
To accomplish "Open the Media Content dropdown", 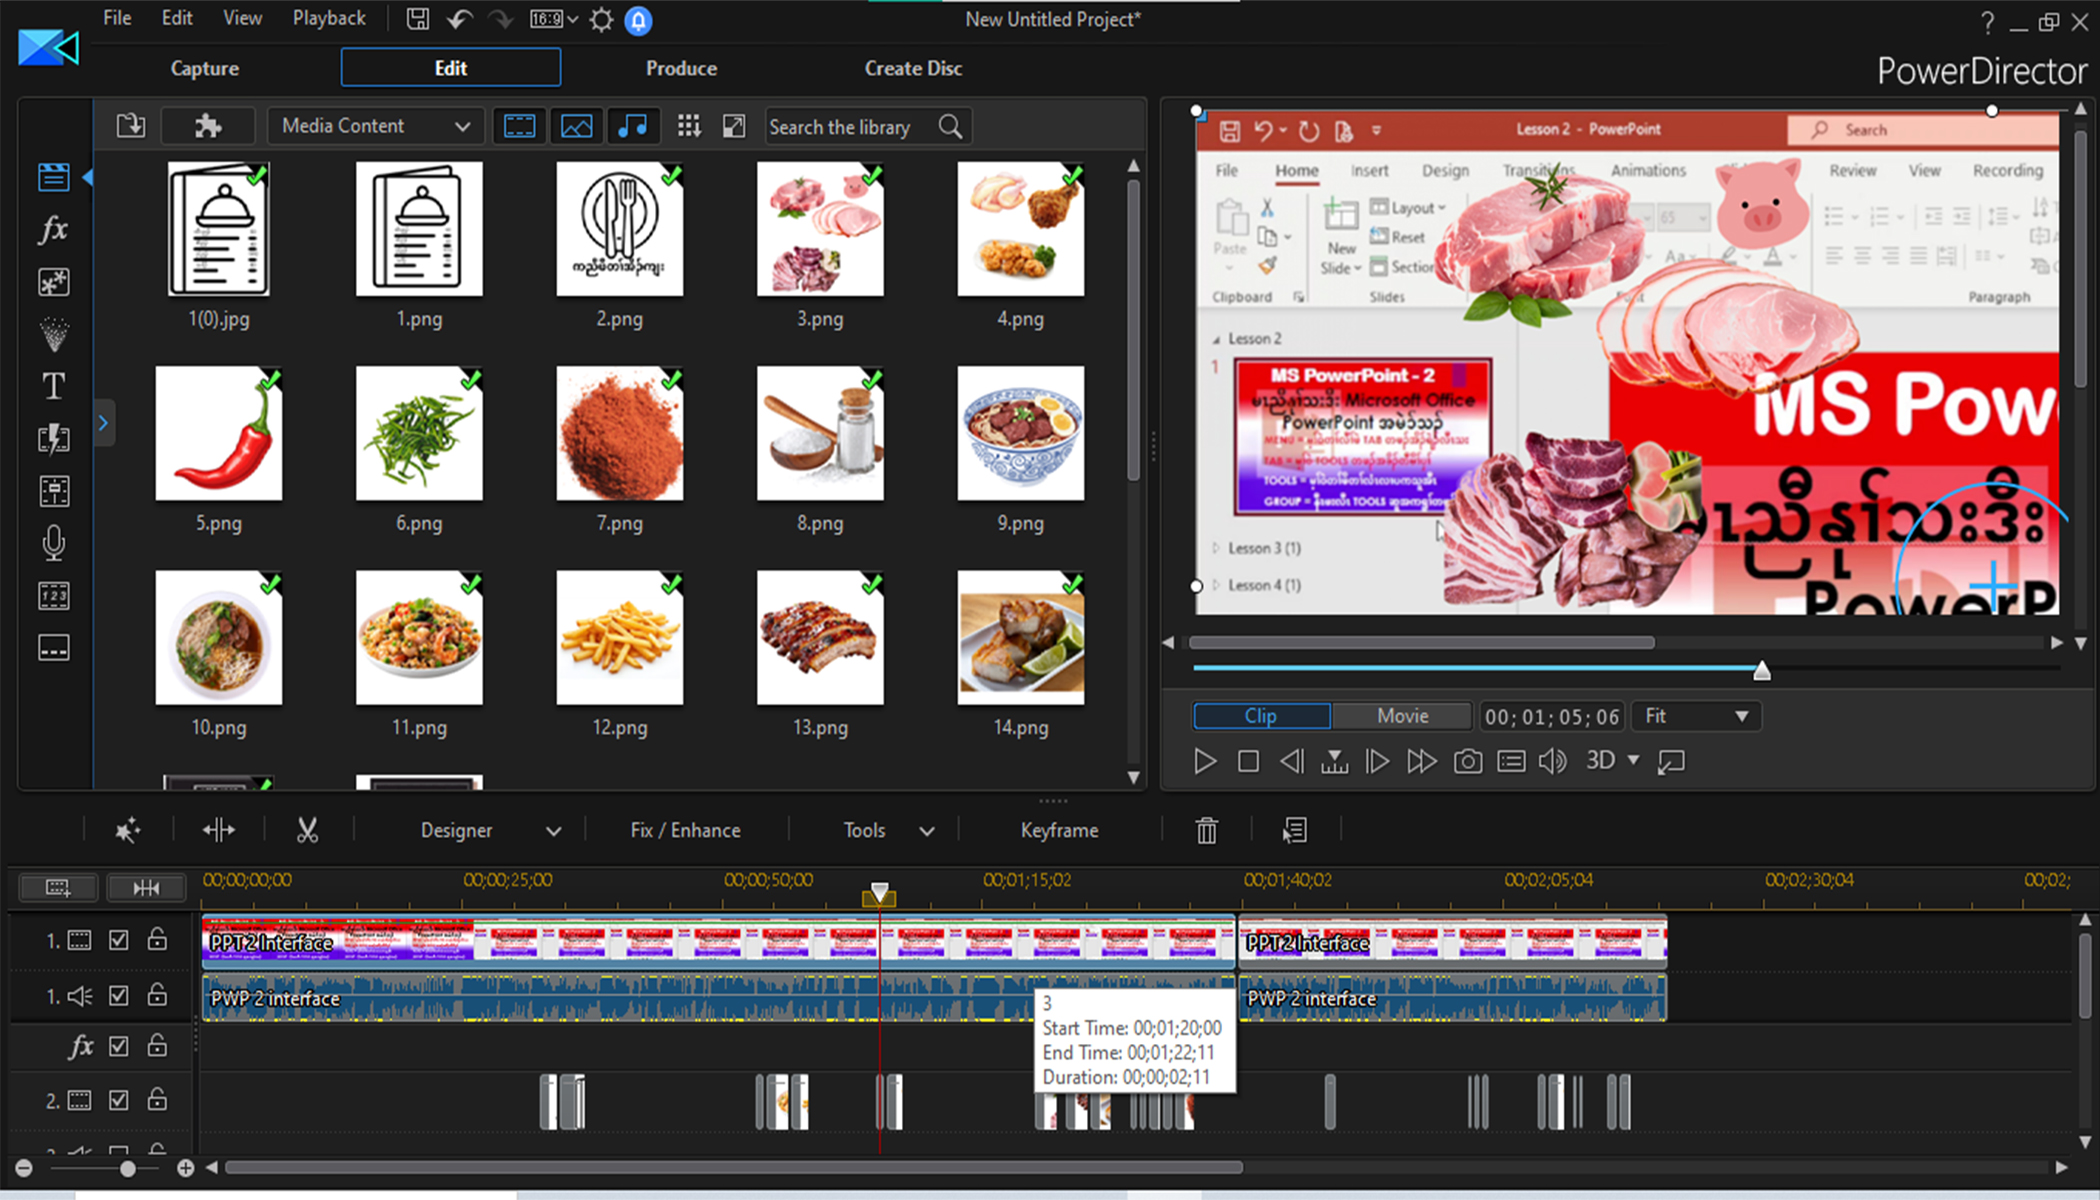I will [x=376, y=126].
